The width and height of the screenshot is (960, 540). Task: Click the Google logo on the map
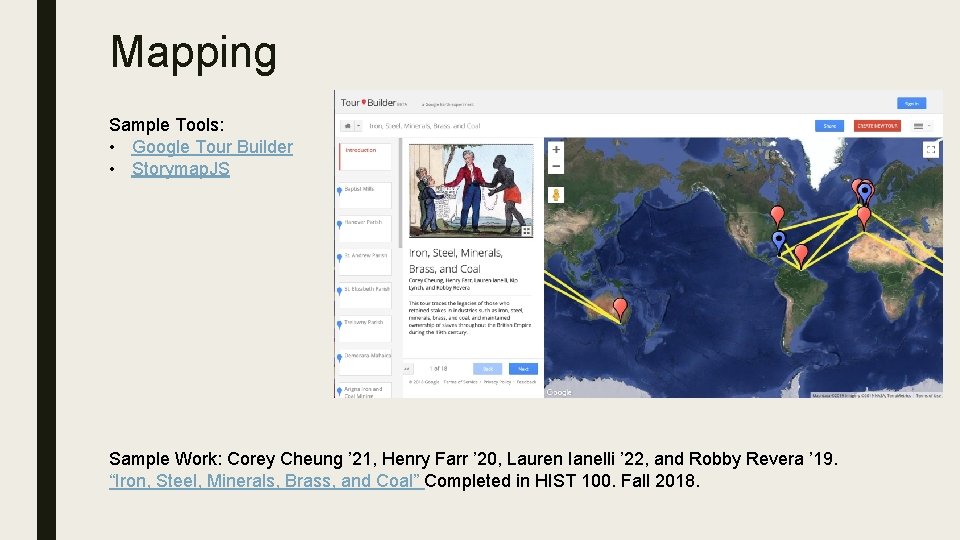[x=559, y=392]
